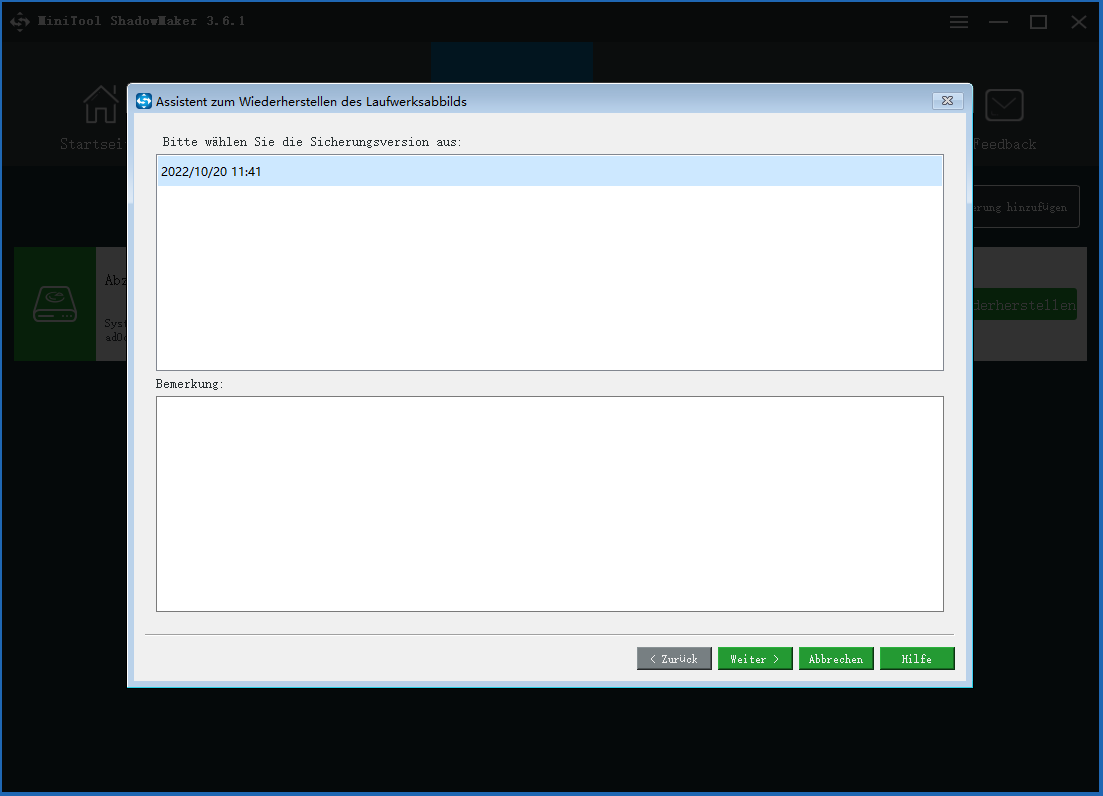The width and height of the screenshot is (1103, 796).
Task: Open the hamburger menu in title bar
Action: point(959,22)
